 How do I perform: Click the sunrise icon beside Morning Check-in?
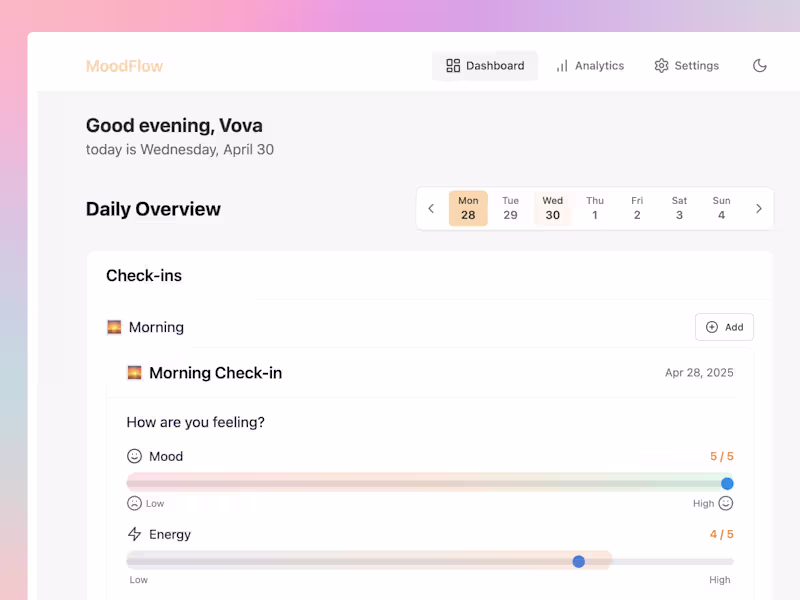click(x=134, y=373)
